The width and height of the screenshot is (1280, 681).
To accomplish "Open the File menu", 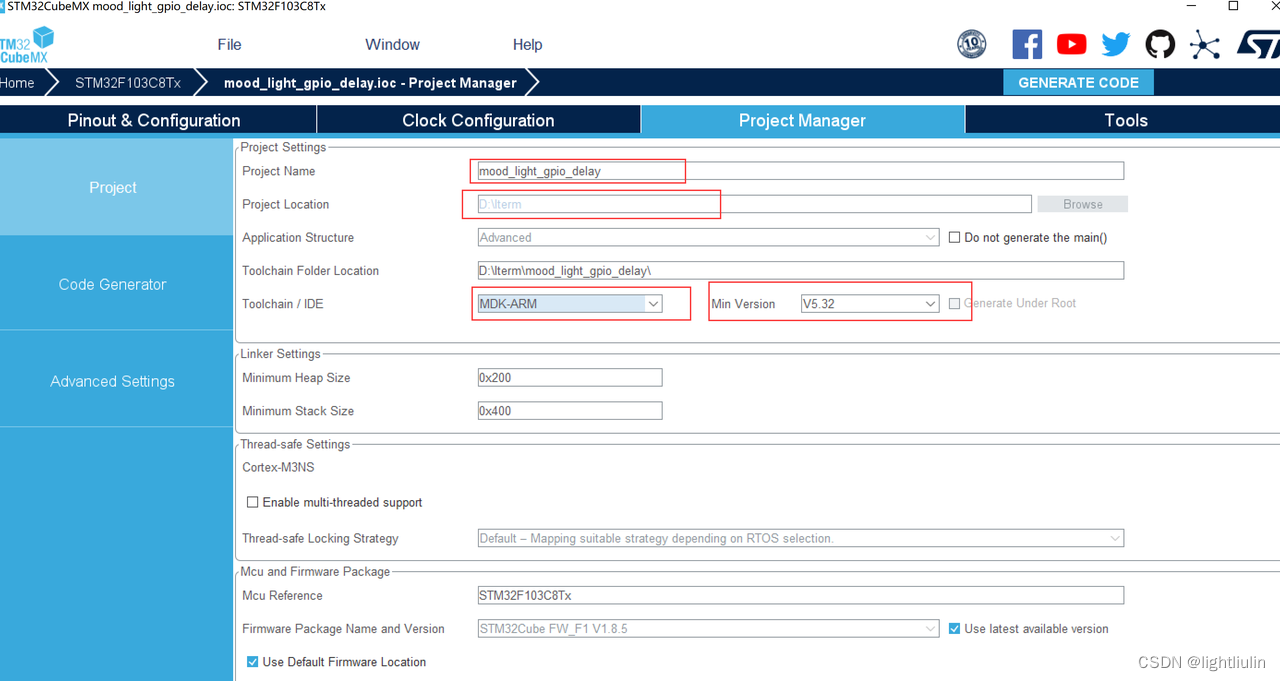I will 229,44.
